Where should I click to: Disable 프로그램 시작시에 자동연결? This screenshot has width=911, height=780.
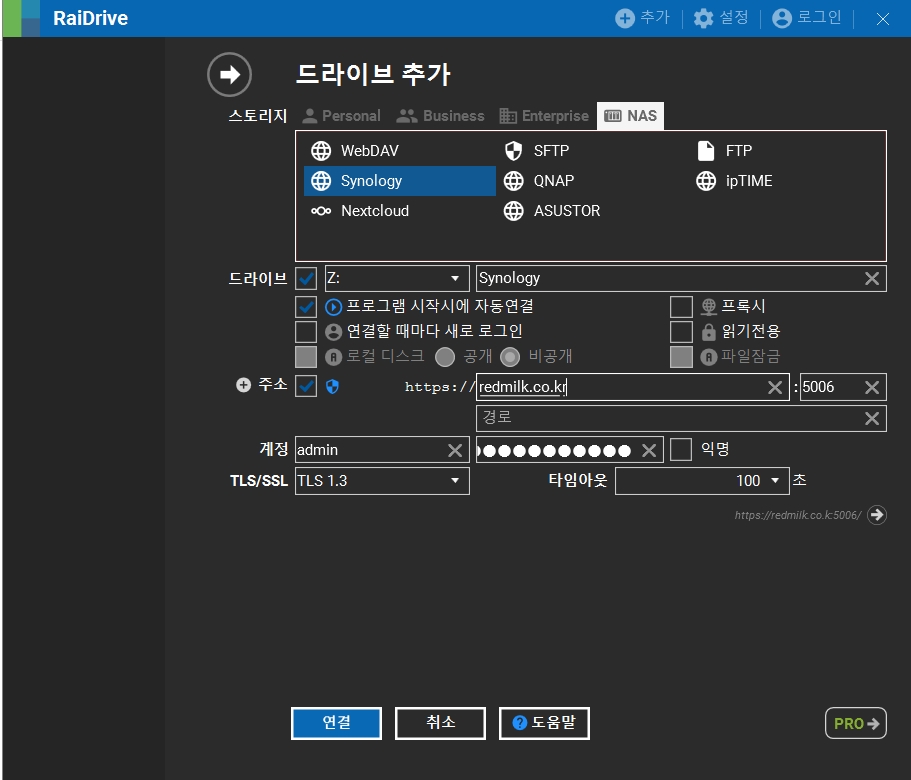(307, 307)
